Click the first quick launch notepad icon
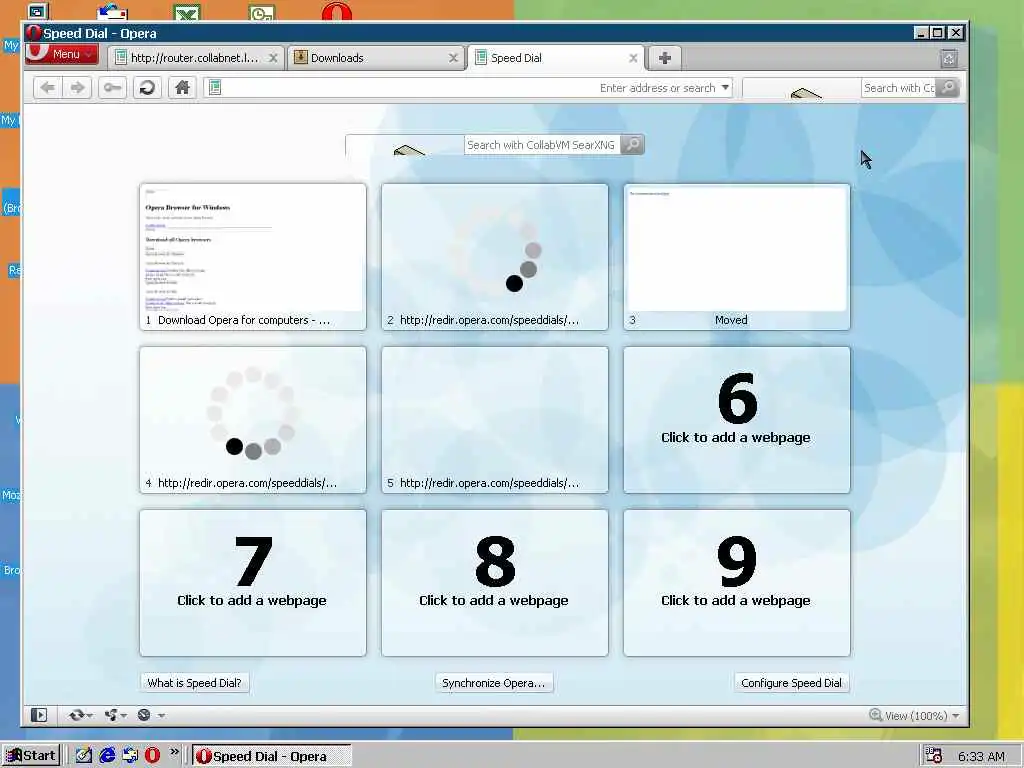The width and height of the screenshot is (1024, 768). pos(84,756)
